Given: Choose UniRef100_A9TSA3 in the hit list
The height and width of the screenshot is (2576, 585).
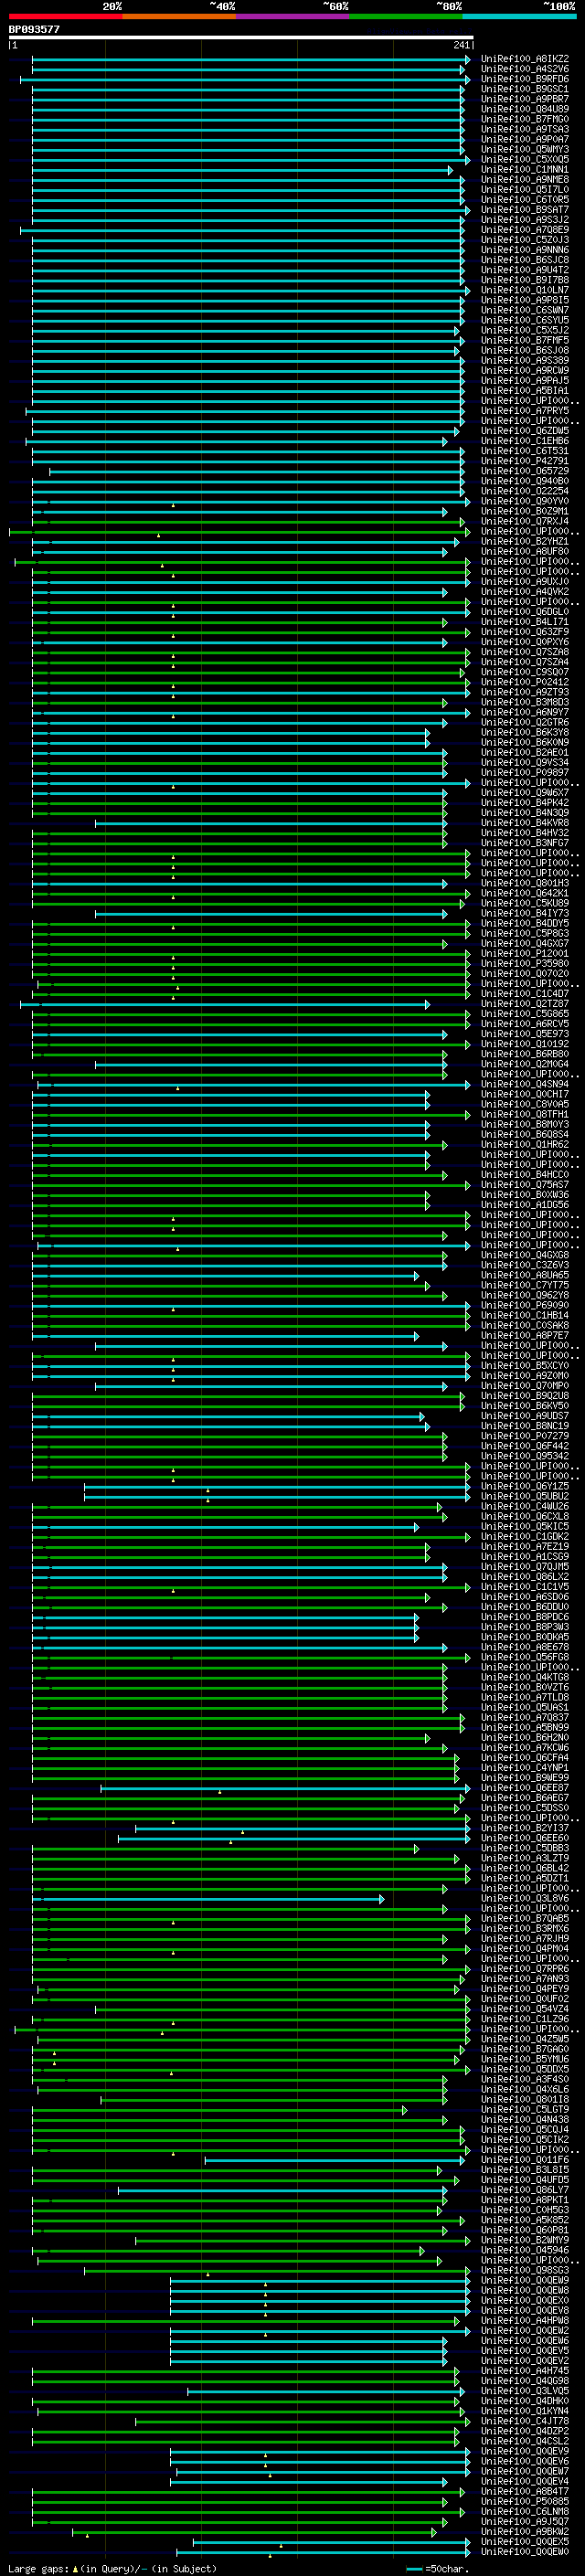Looking at the screenshot, I should point(525,129).
